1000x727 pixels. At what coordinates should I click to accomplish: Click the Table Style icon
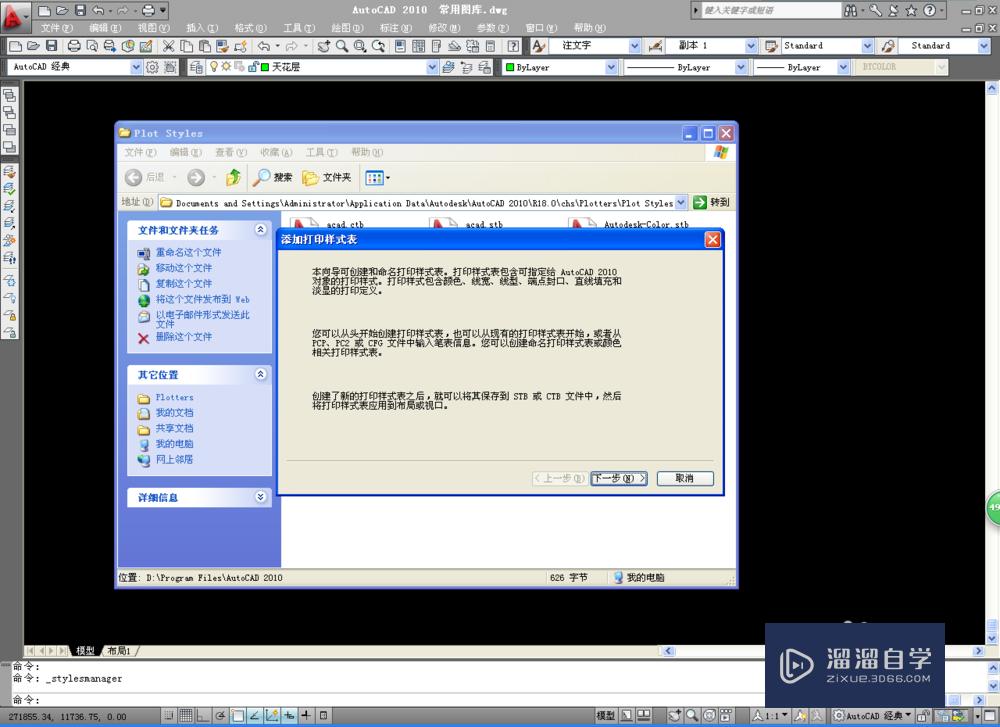point(772,46)
